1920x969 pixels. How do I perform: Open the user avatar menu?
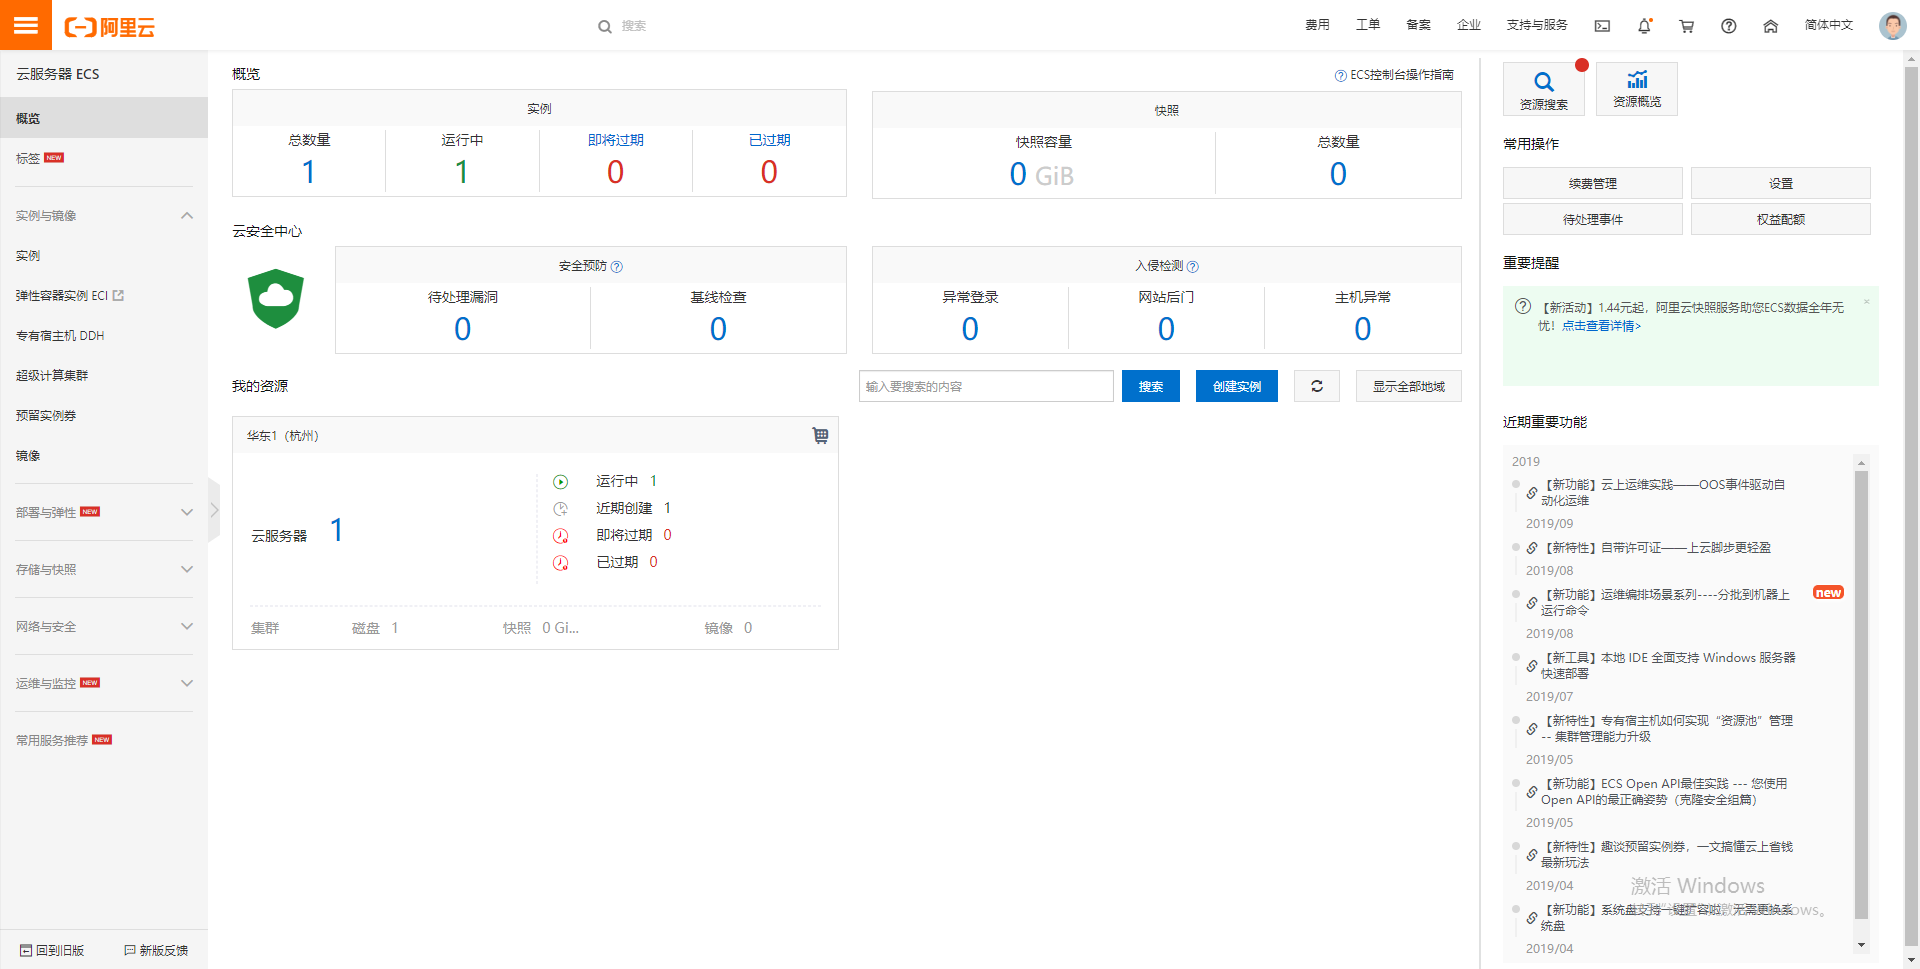1892,25
